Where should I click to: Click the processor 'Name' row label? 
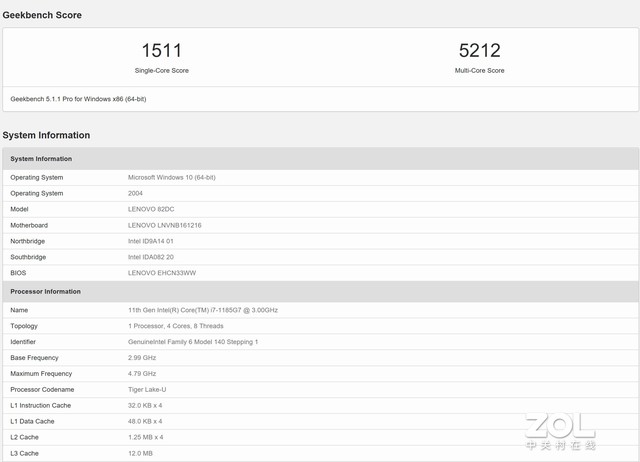point(19,310)
